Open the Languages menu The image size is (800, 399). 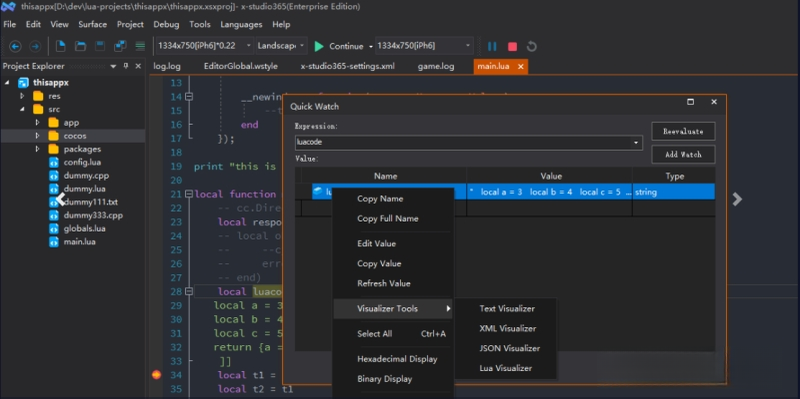241,24
